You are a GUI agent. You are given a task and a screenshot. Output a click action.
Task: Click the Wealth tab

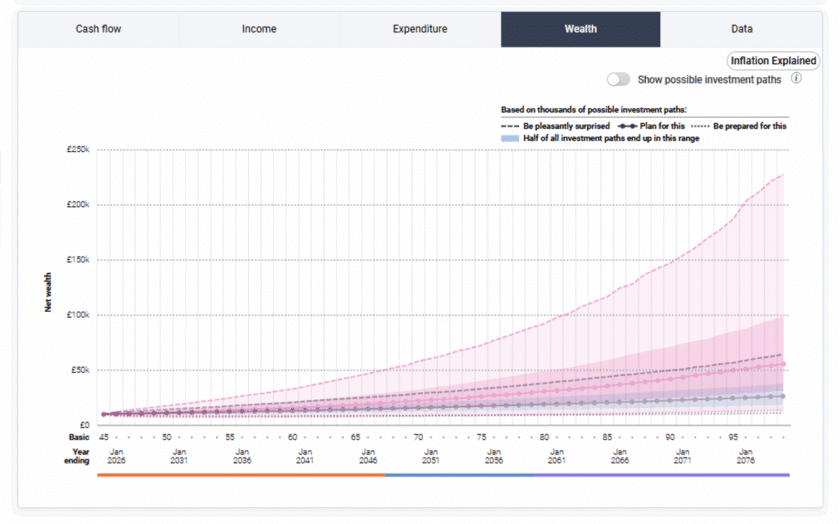point(580,29)
